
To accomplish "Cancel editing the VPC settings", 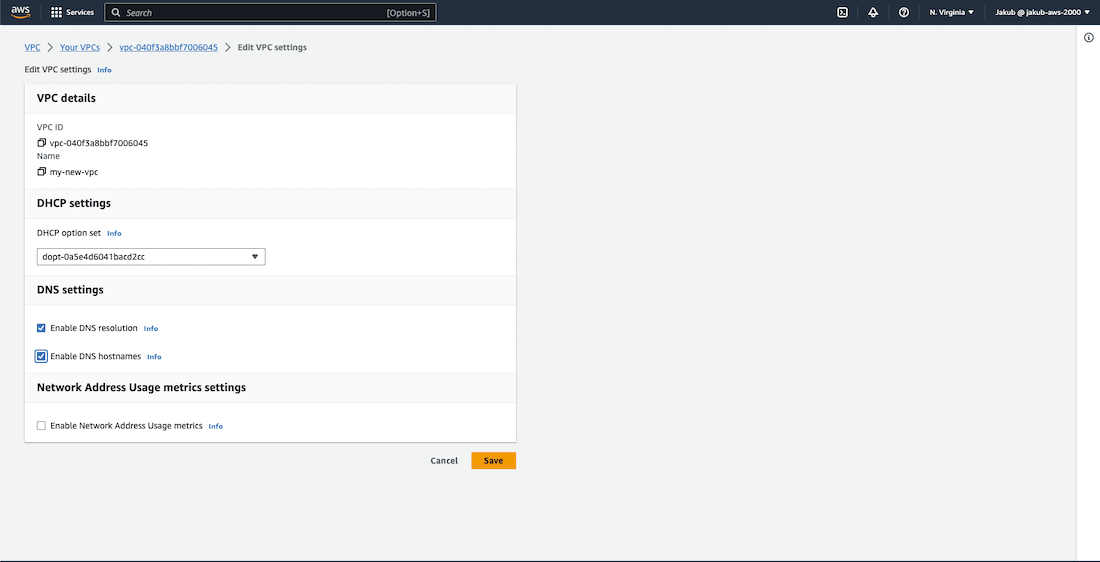I will [x=444, y=461].
